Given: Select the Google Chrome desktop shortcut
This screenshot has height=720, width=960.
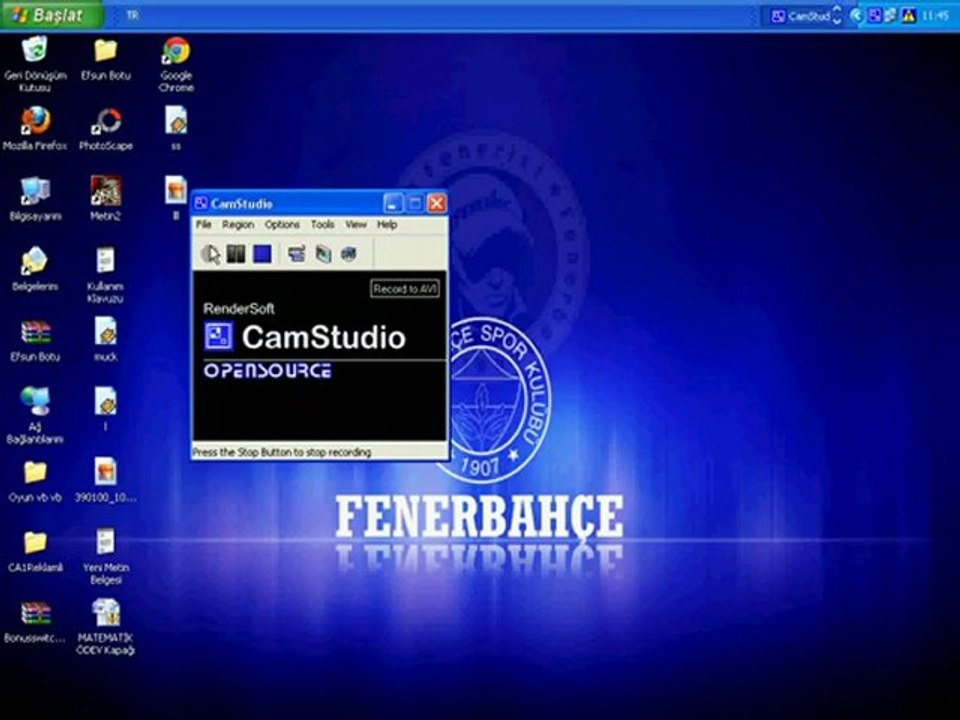Looking at the screenshot, I should (176, 64).
